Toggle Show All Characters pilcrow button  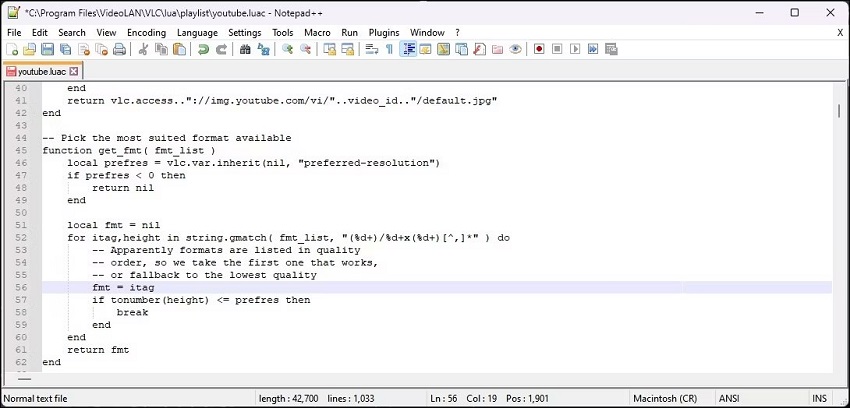pos(389,49)
